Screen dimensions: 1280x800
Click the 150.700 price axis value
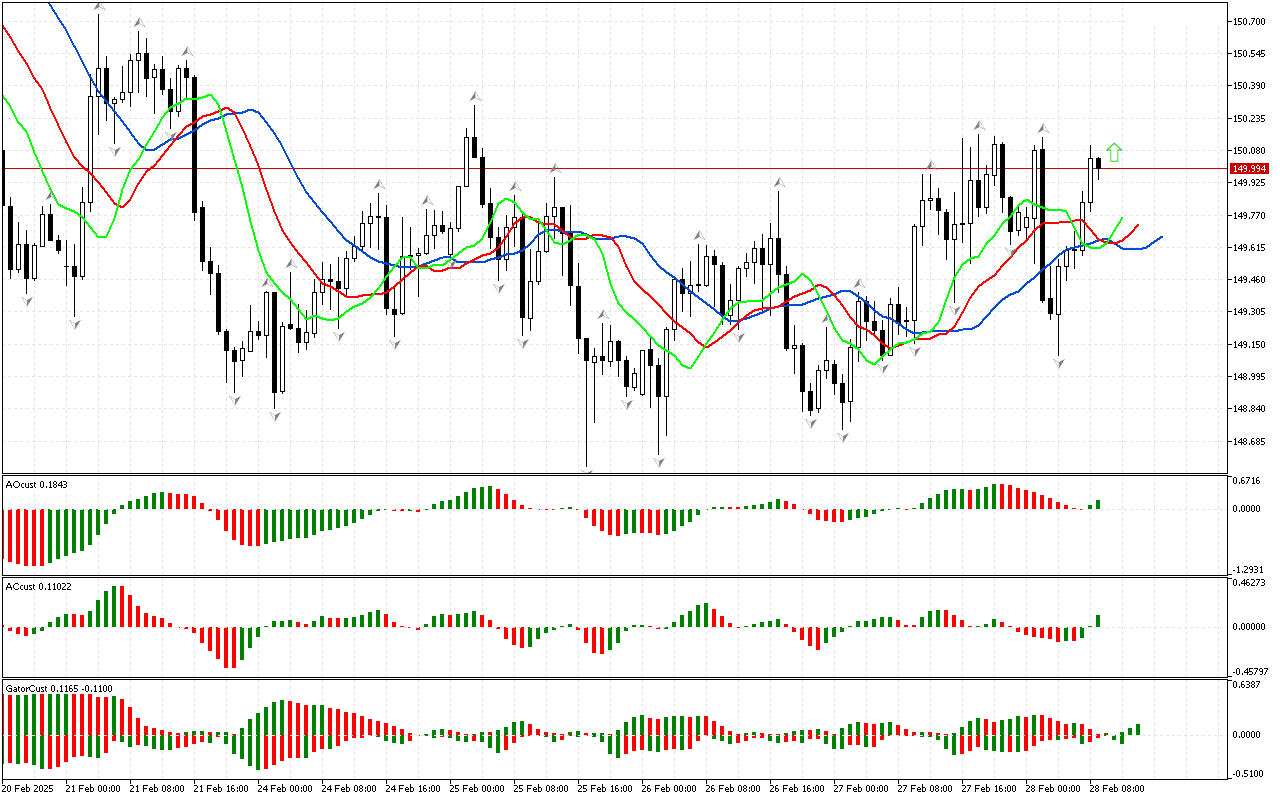pos(1250,21)
